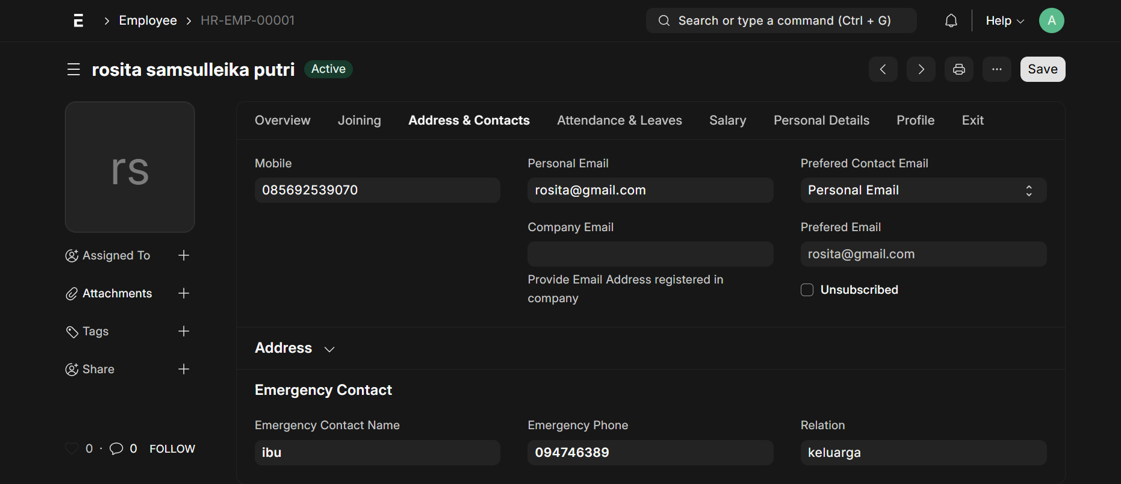
Task: Switch to the Profile tab
Action: (915, 120)
